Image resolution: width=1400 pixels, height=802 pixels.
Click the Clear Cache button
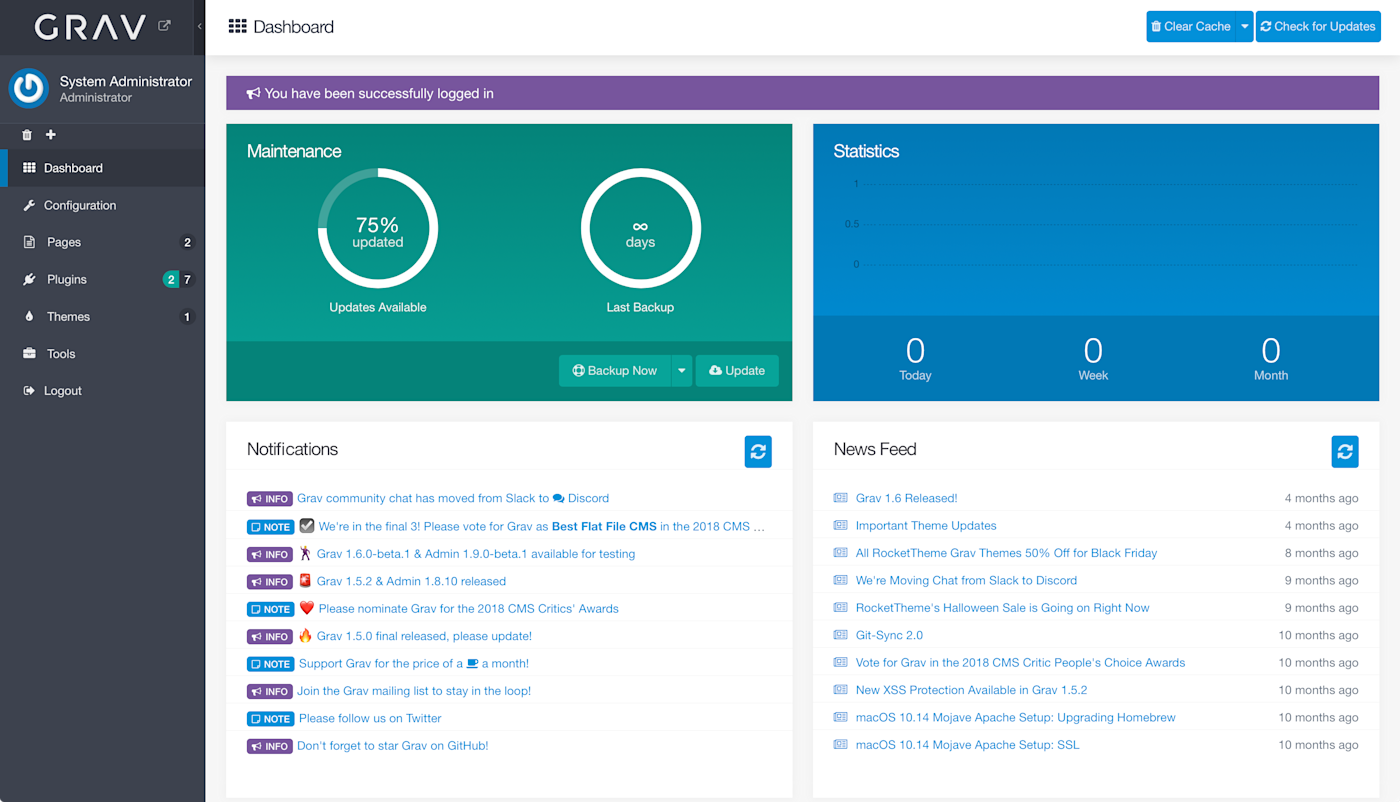(x=1190, y=27)
